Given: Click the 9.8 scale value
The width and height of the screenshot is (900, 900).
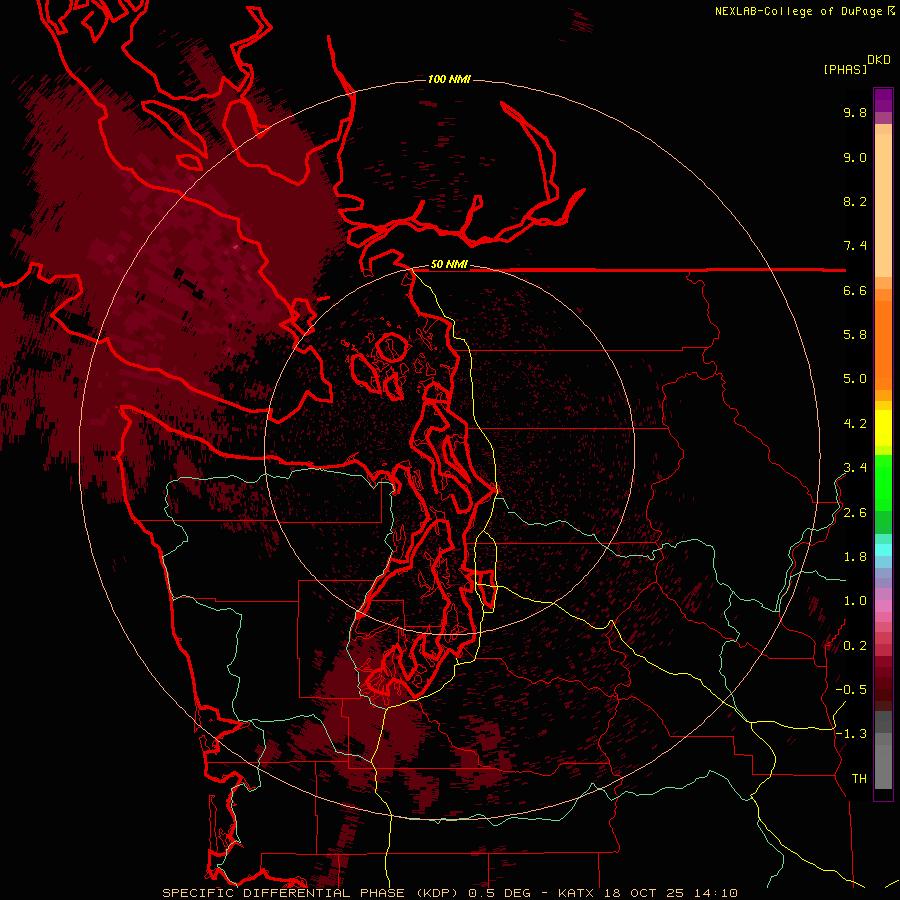Looking at the screenshot, I should tap(855, 112).
